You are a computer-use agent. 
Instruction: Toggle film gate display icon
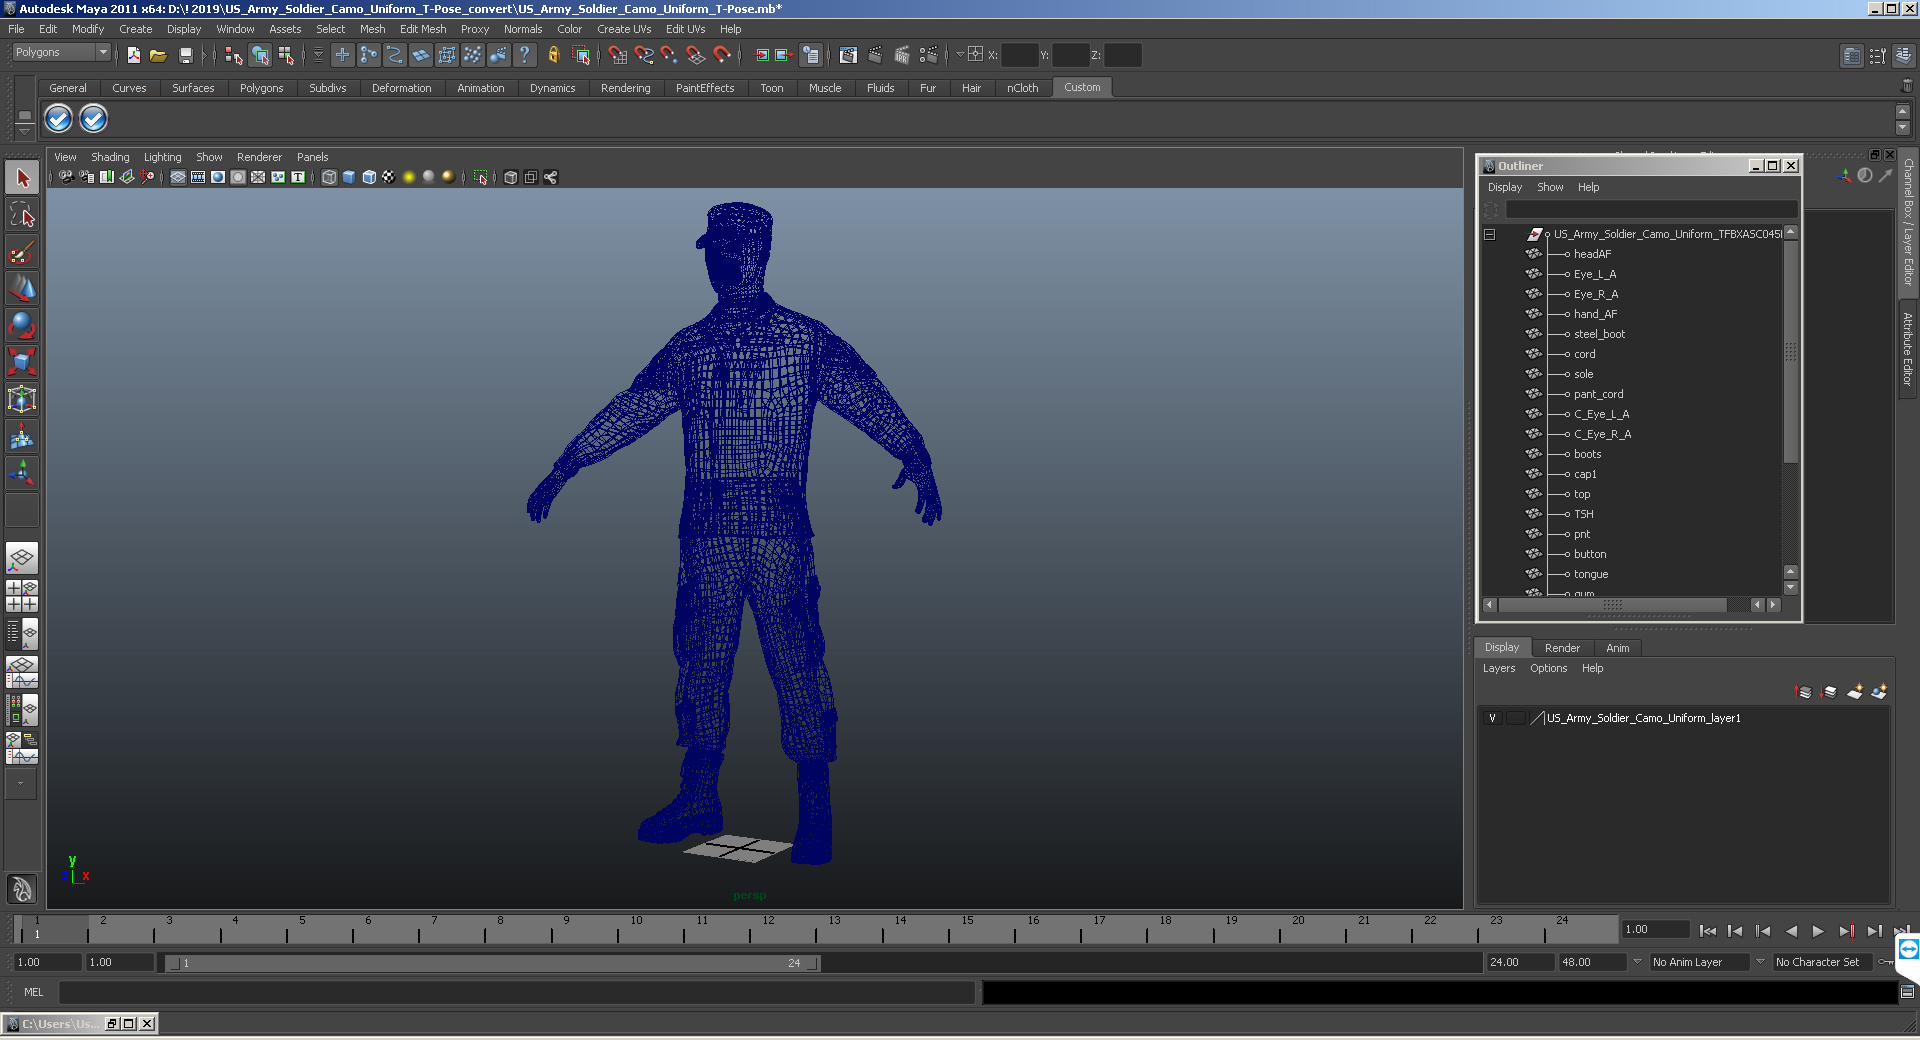(x=198, y=177)
